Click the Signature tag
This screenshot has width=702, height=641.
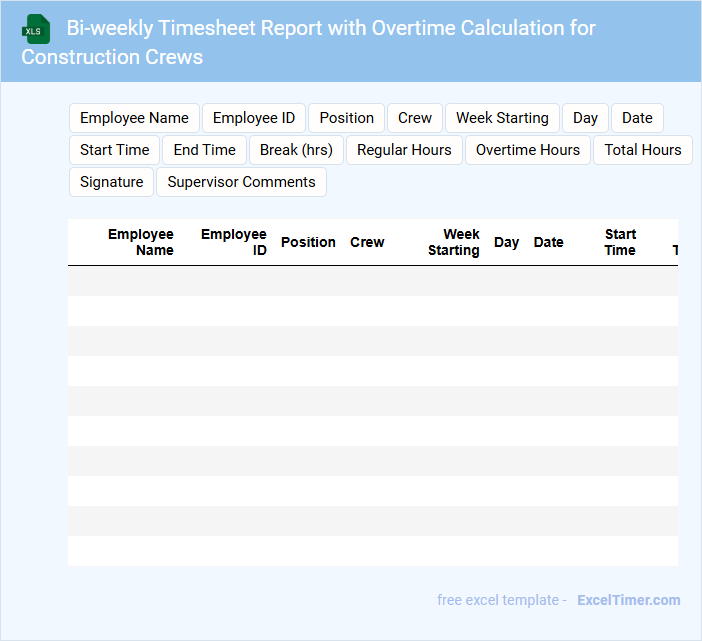tap(111, 182)
